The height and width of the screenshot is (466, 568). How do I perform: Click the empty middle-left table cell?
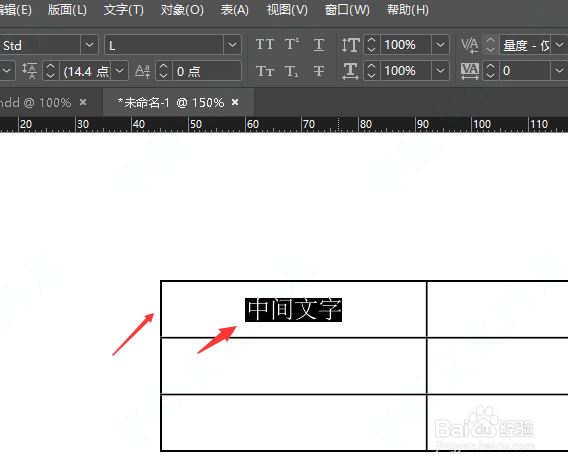[x=294, y=366]
